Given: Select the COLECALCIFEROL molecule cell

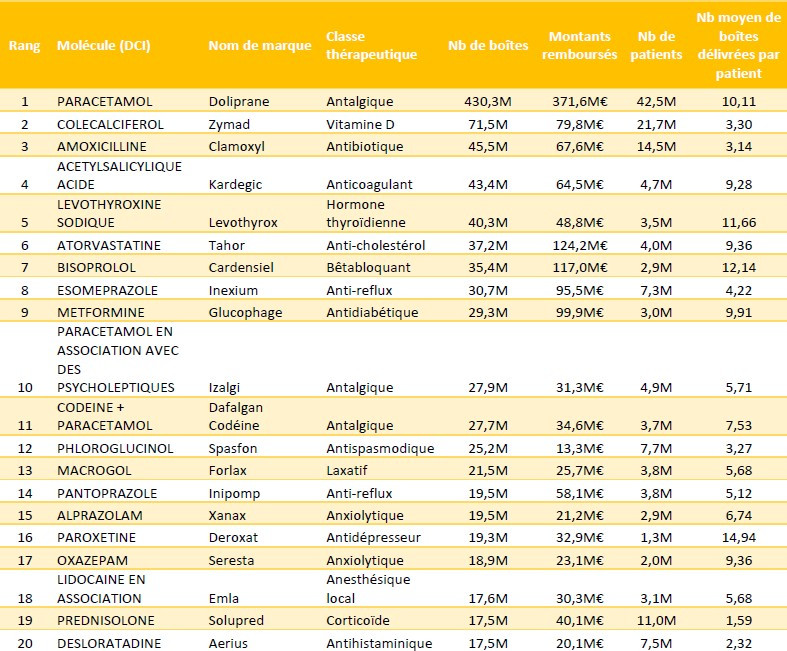Looking at the screenshot, I should click(110, 124).
